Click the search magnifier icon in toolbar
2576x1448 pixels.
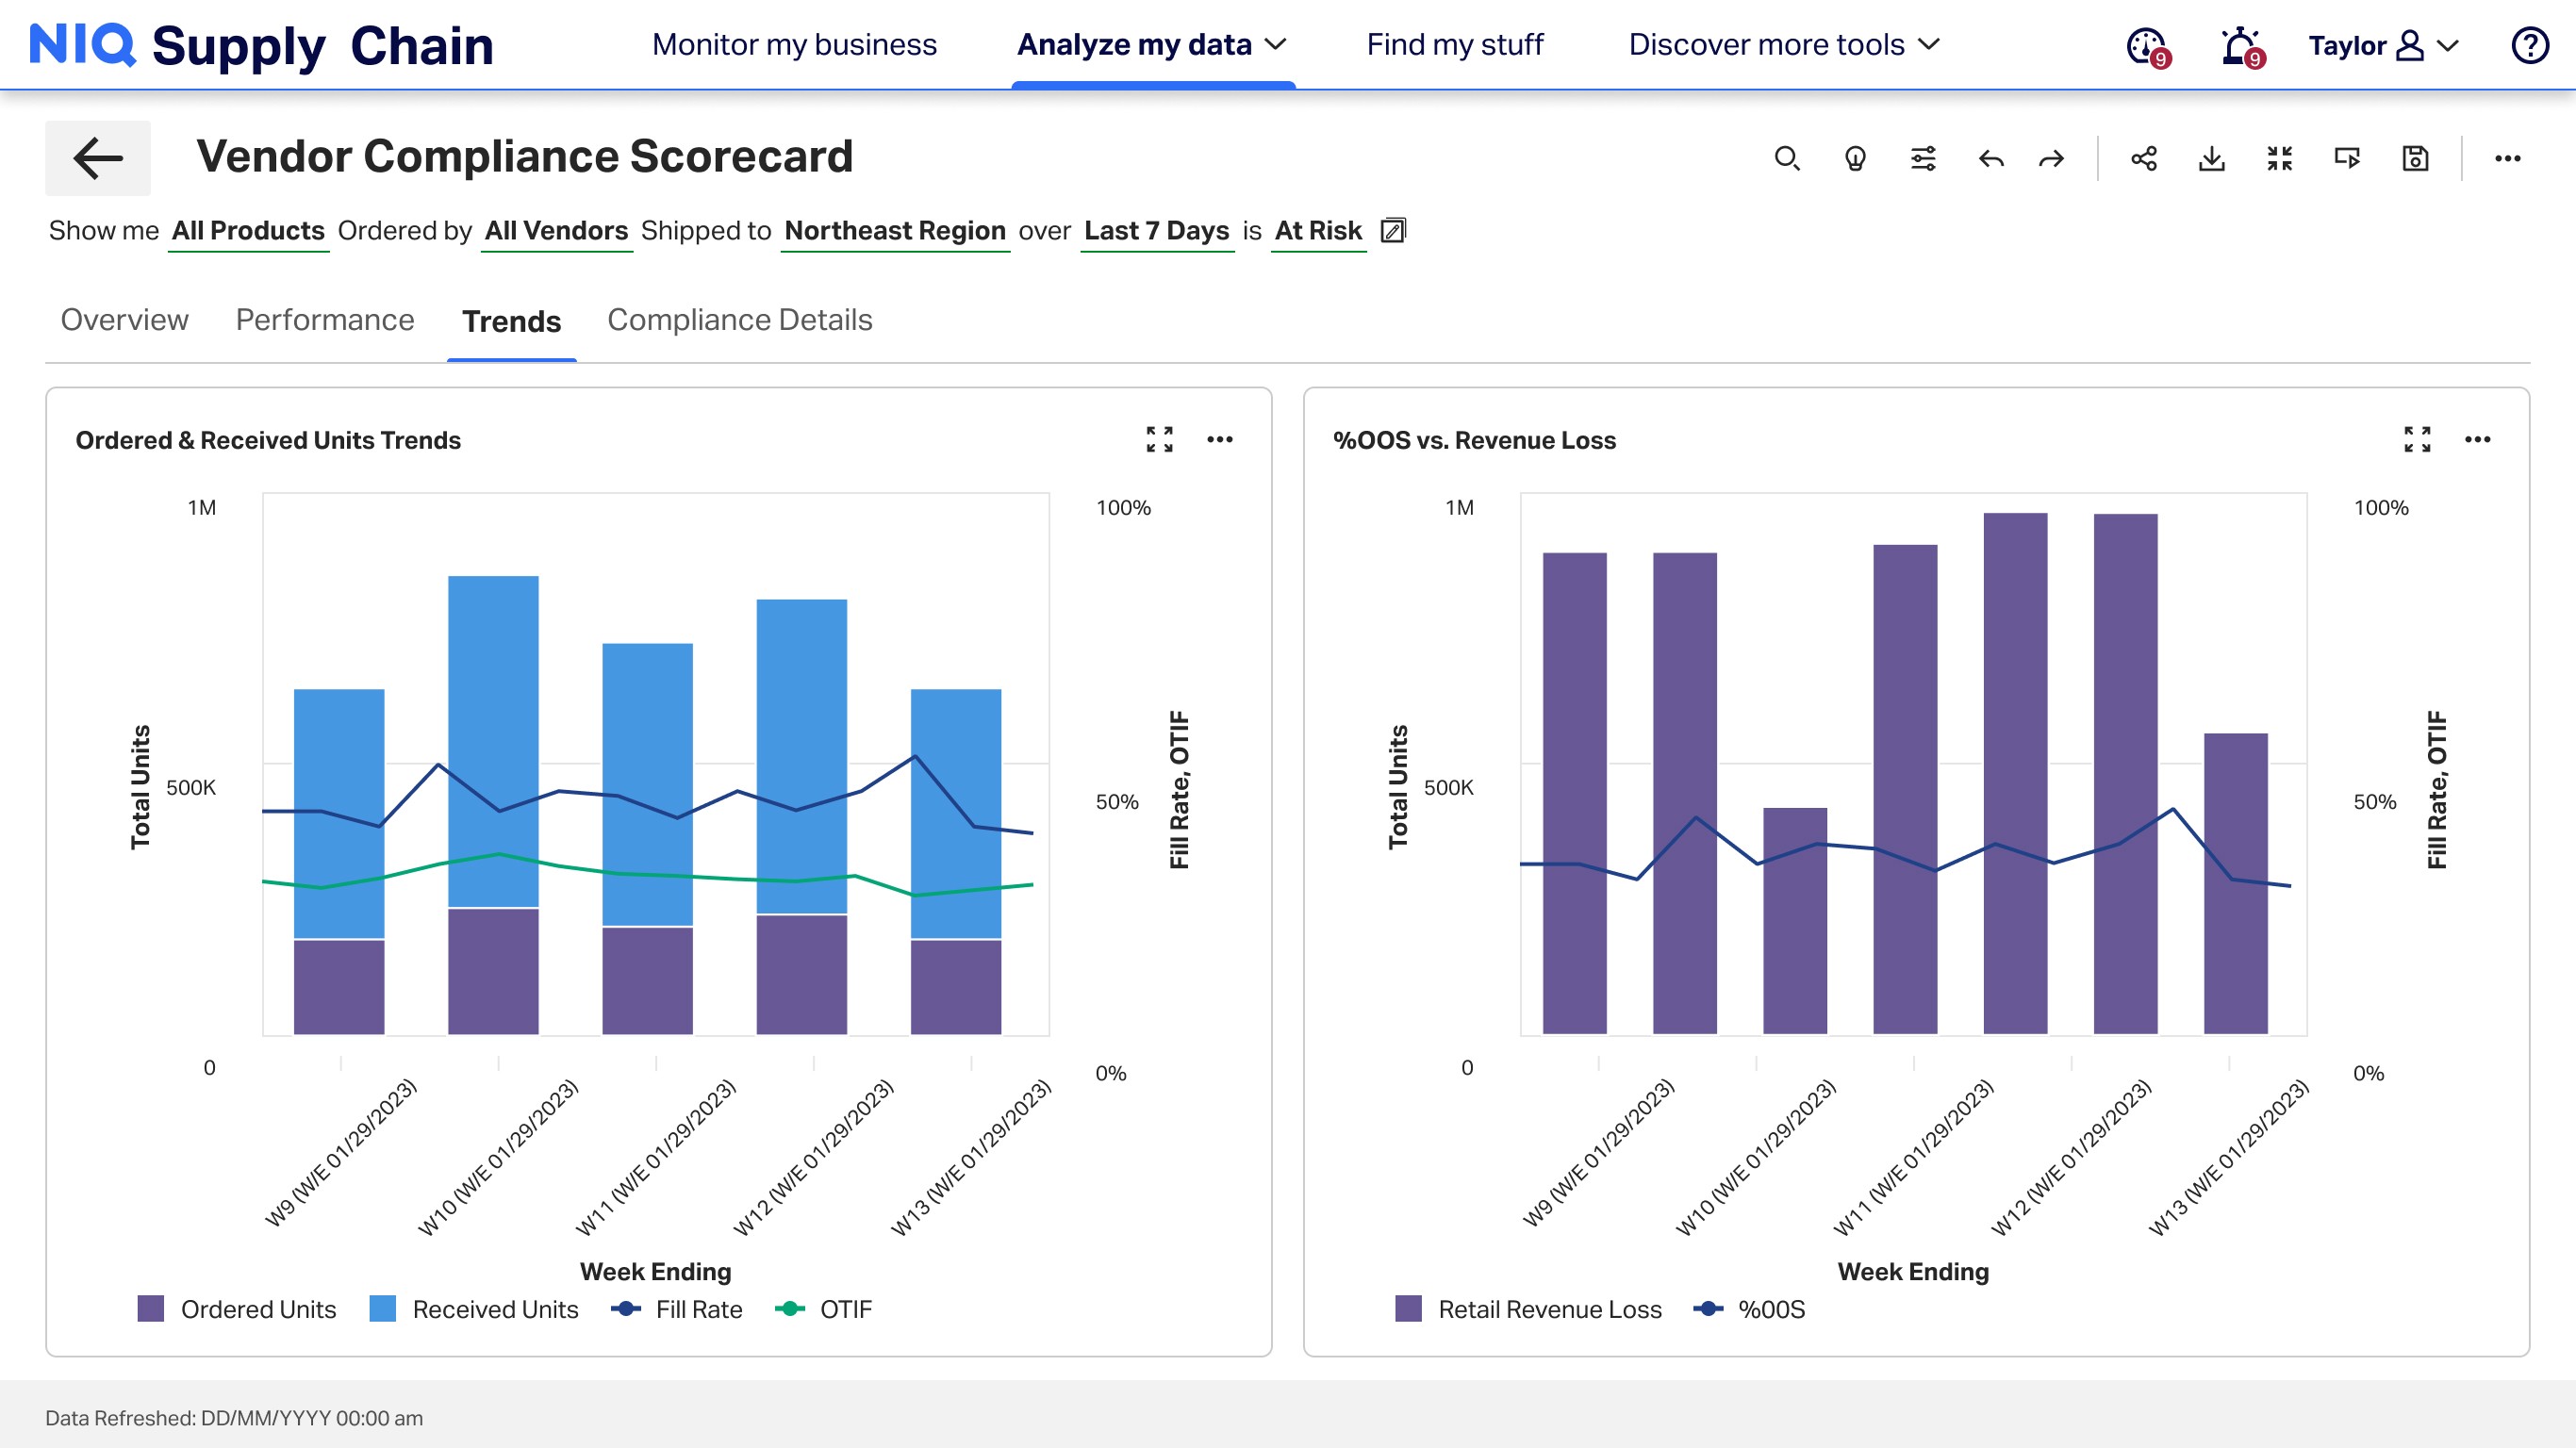[x=1786, y=158]
